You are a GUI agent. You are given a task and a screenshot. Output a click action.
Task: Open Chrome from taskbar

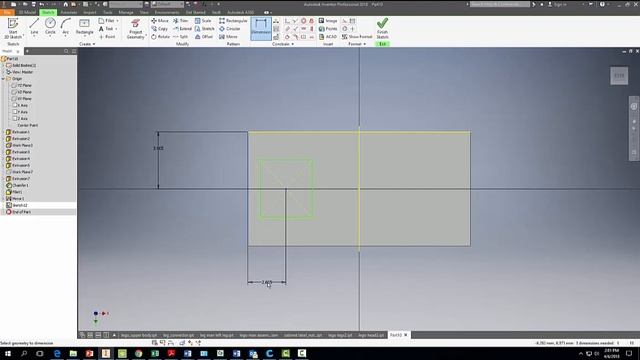point(138,353)
